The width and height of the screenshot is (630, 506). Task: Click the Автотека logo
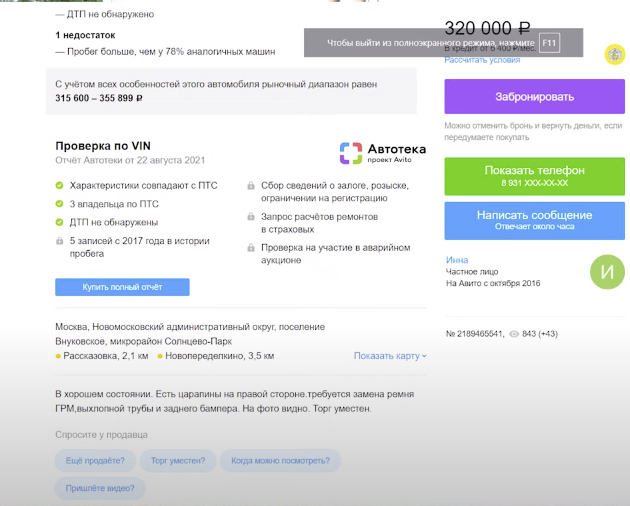coord(382,153)
